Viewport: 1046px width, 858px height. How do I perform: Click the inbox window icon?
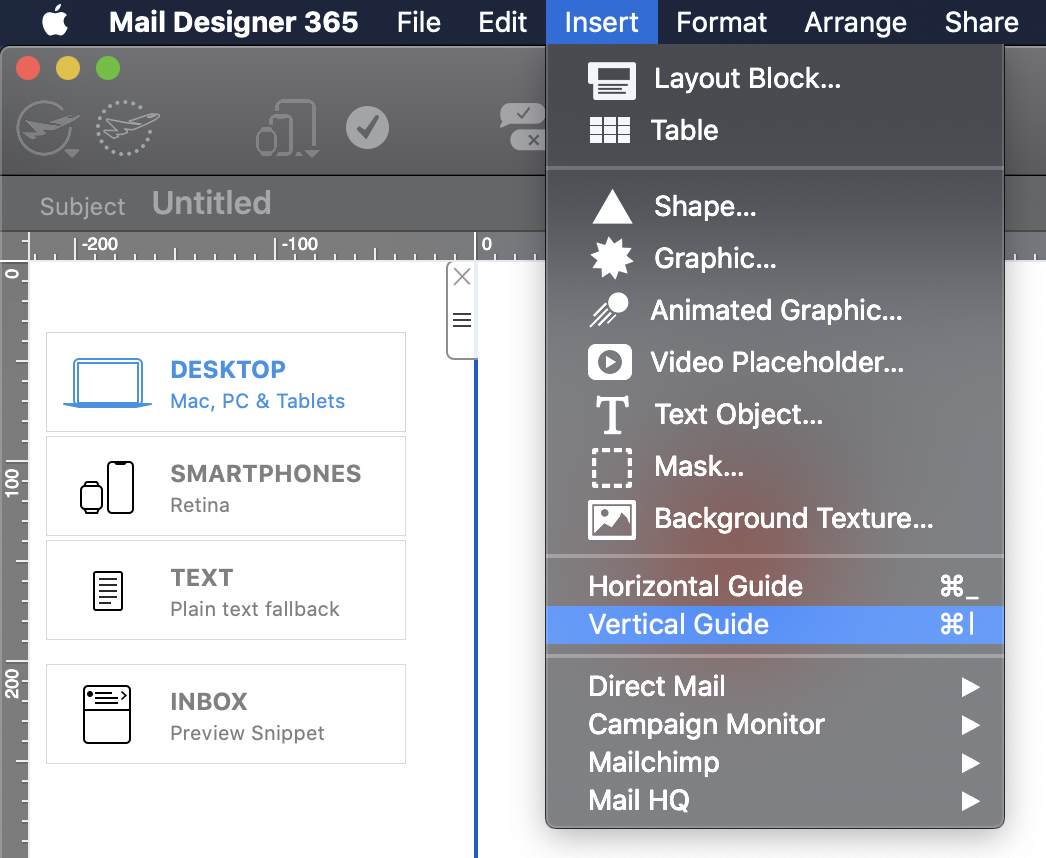pyautogui.click(x=107, y=714)
